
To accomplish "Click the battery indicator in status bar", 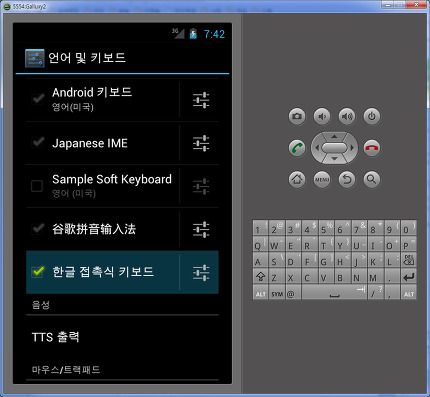I will pyautogui.click(x=193, y=34).
